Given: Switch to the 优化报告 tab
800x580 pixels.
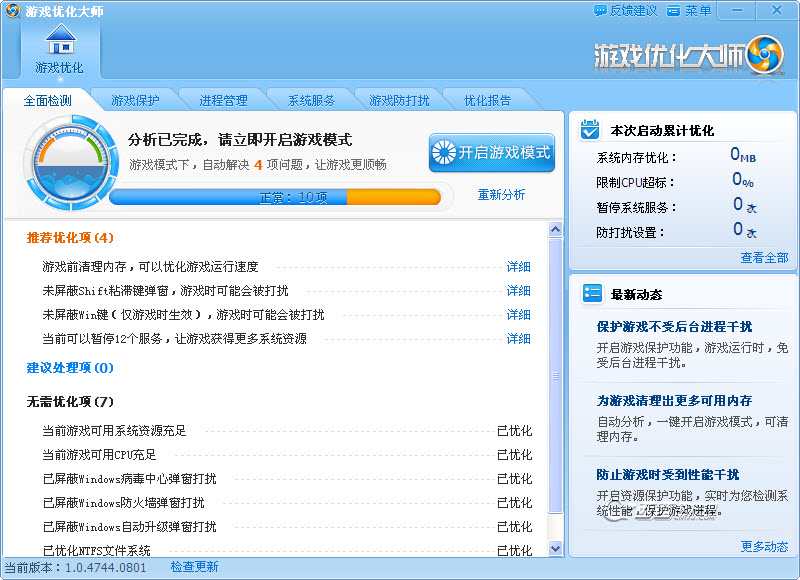Looking at the screenshot, I should click(x=487, y=100).
